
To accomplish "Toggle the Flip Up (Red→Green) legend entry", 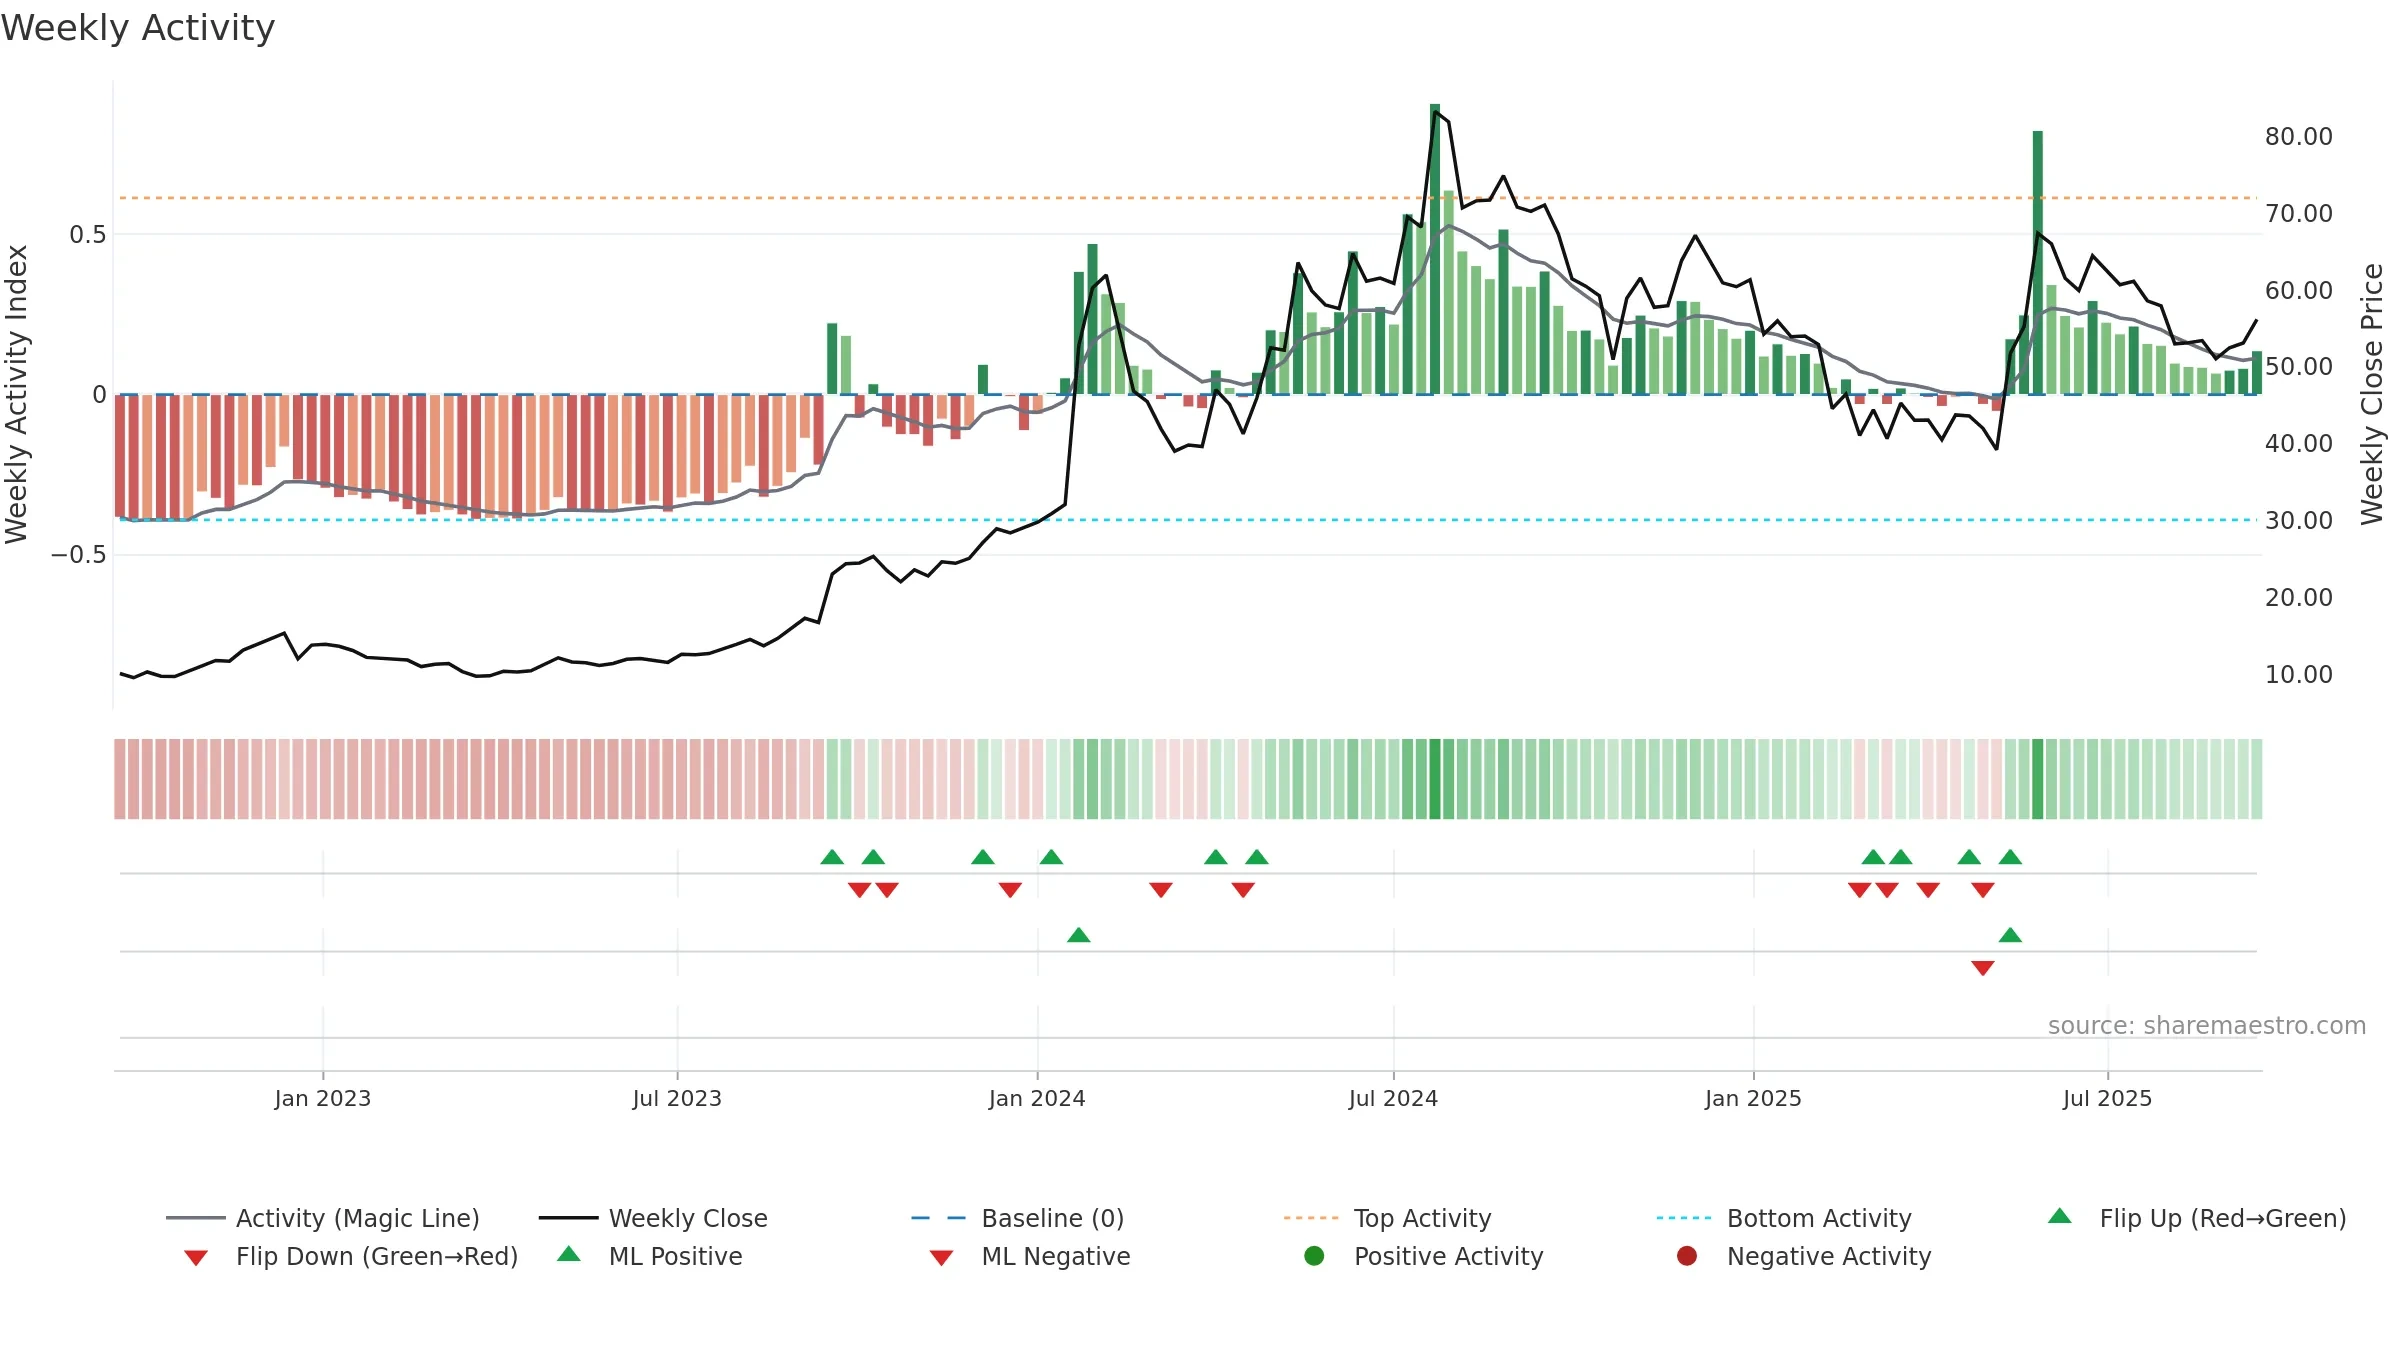I will 2197,1218.
